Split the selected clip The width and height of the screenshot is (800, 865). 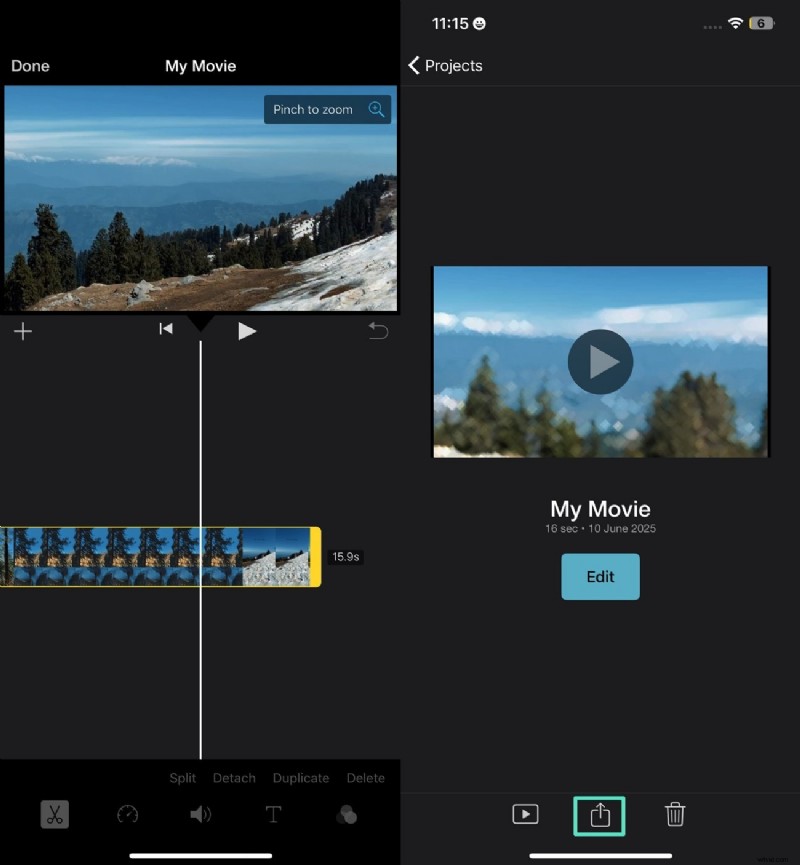[x=182, y=778]
